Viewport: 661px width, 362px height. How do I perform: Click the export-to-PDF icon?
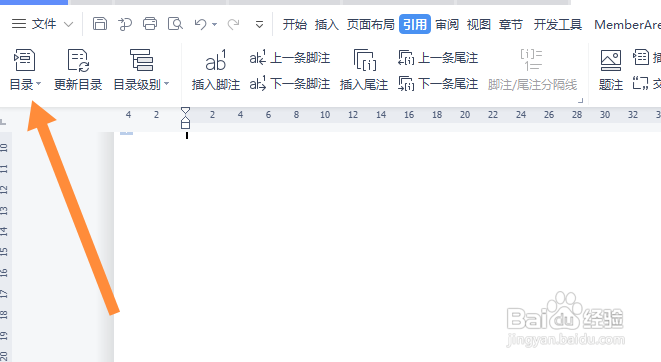click(x=125, y=24)
